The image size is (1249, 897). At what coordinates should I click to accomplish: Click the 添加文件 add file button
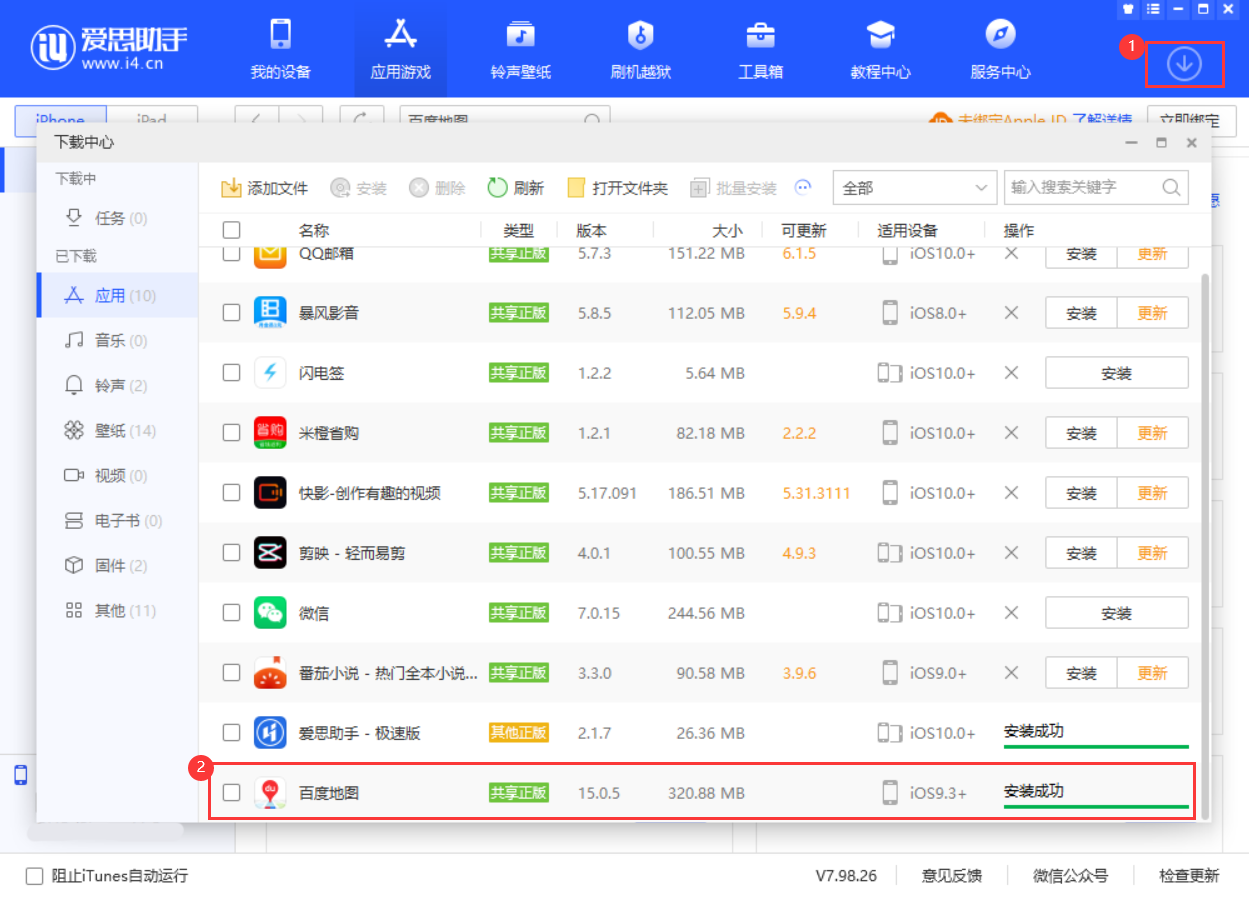(x=264, y=188)
